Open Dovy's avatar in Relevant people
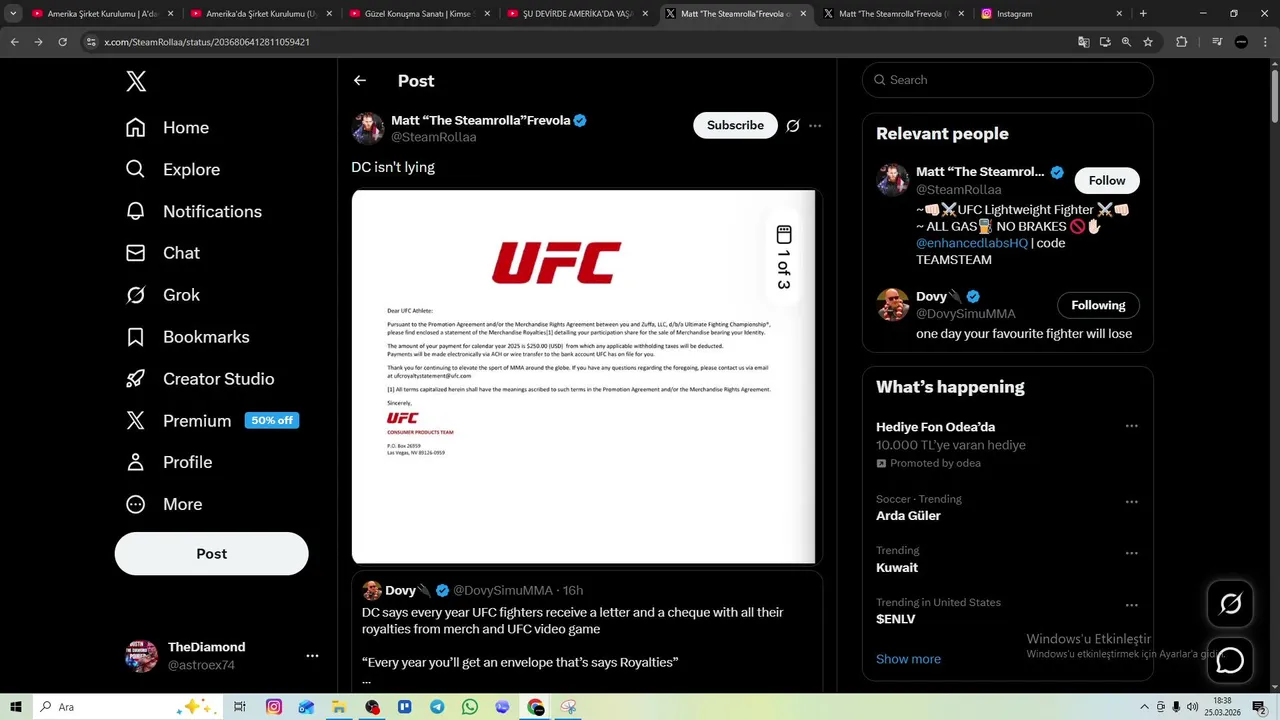Viewport: 1280px width, 720px height. 893,305
